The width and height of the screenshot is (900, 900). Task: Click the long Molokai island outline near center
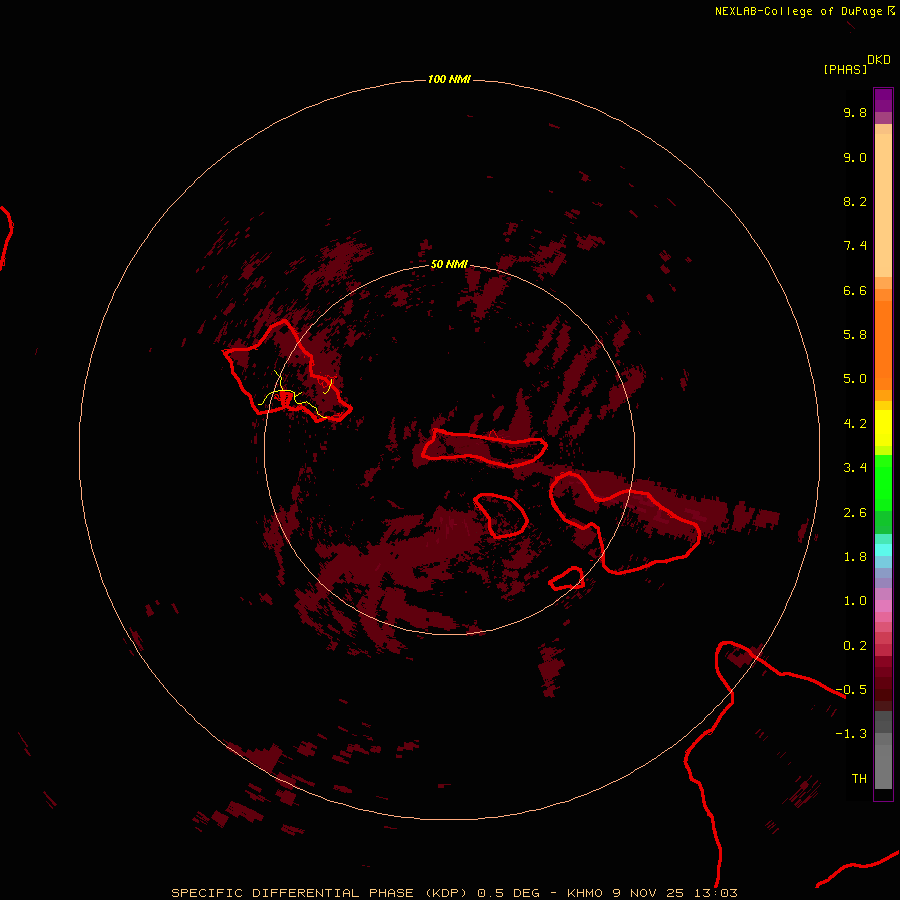click(x=484, y=448)
